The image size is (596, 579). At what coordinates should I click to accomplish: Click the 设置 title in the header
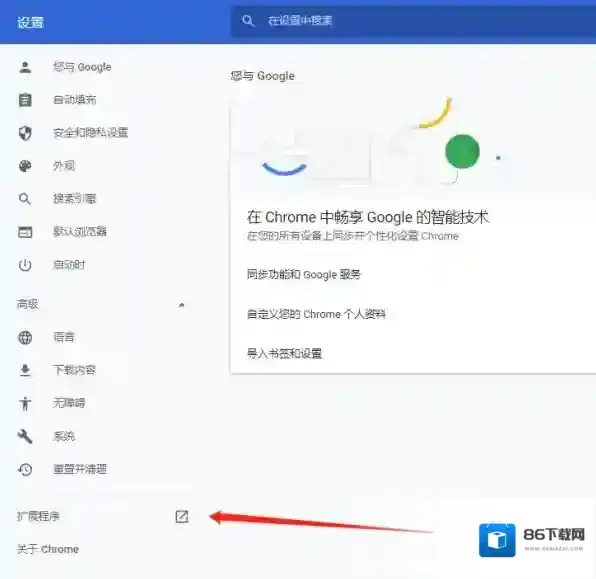pos(30,22)
